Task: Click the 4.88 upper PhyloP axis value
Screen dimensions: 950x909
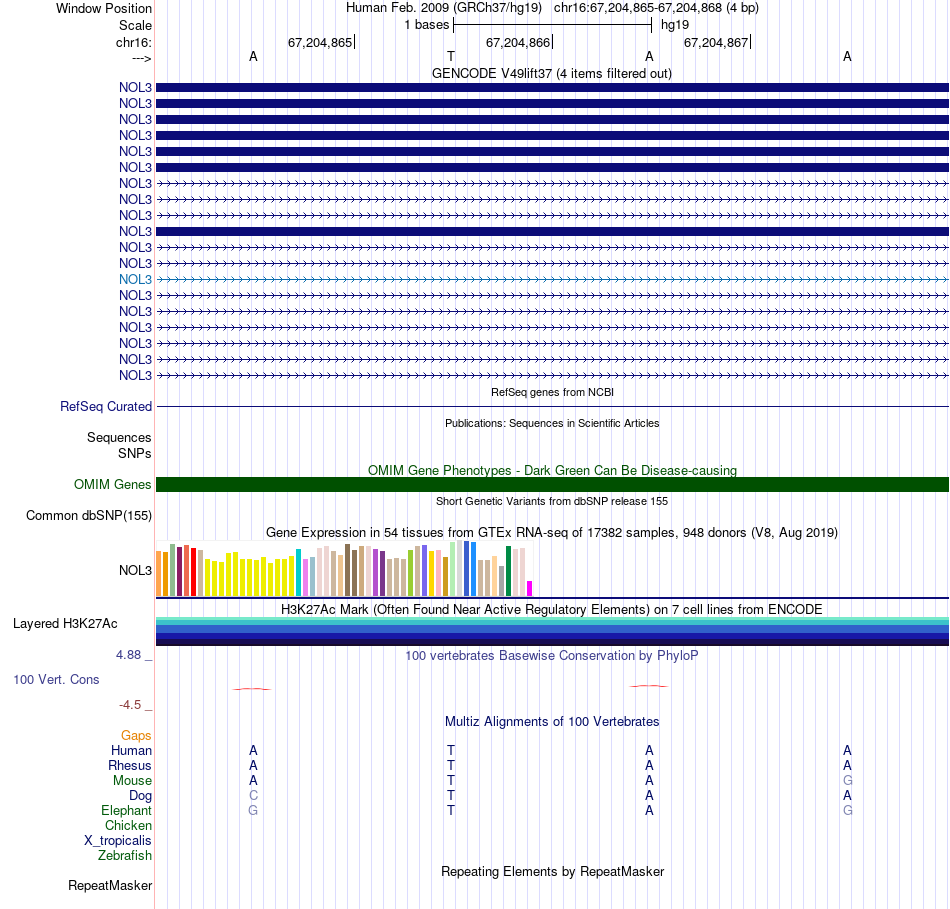Action: tap(128, 655)
